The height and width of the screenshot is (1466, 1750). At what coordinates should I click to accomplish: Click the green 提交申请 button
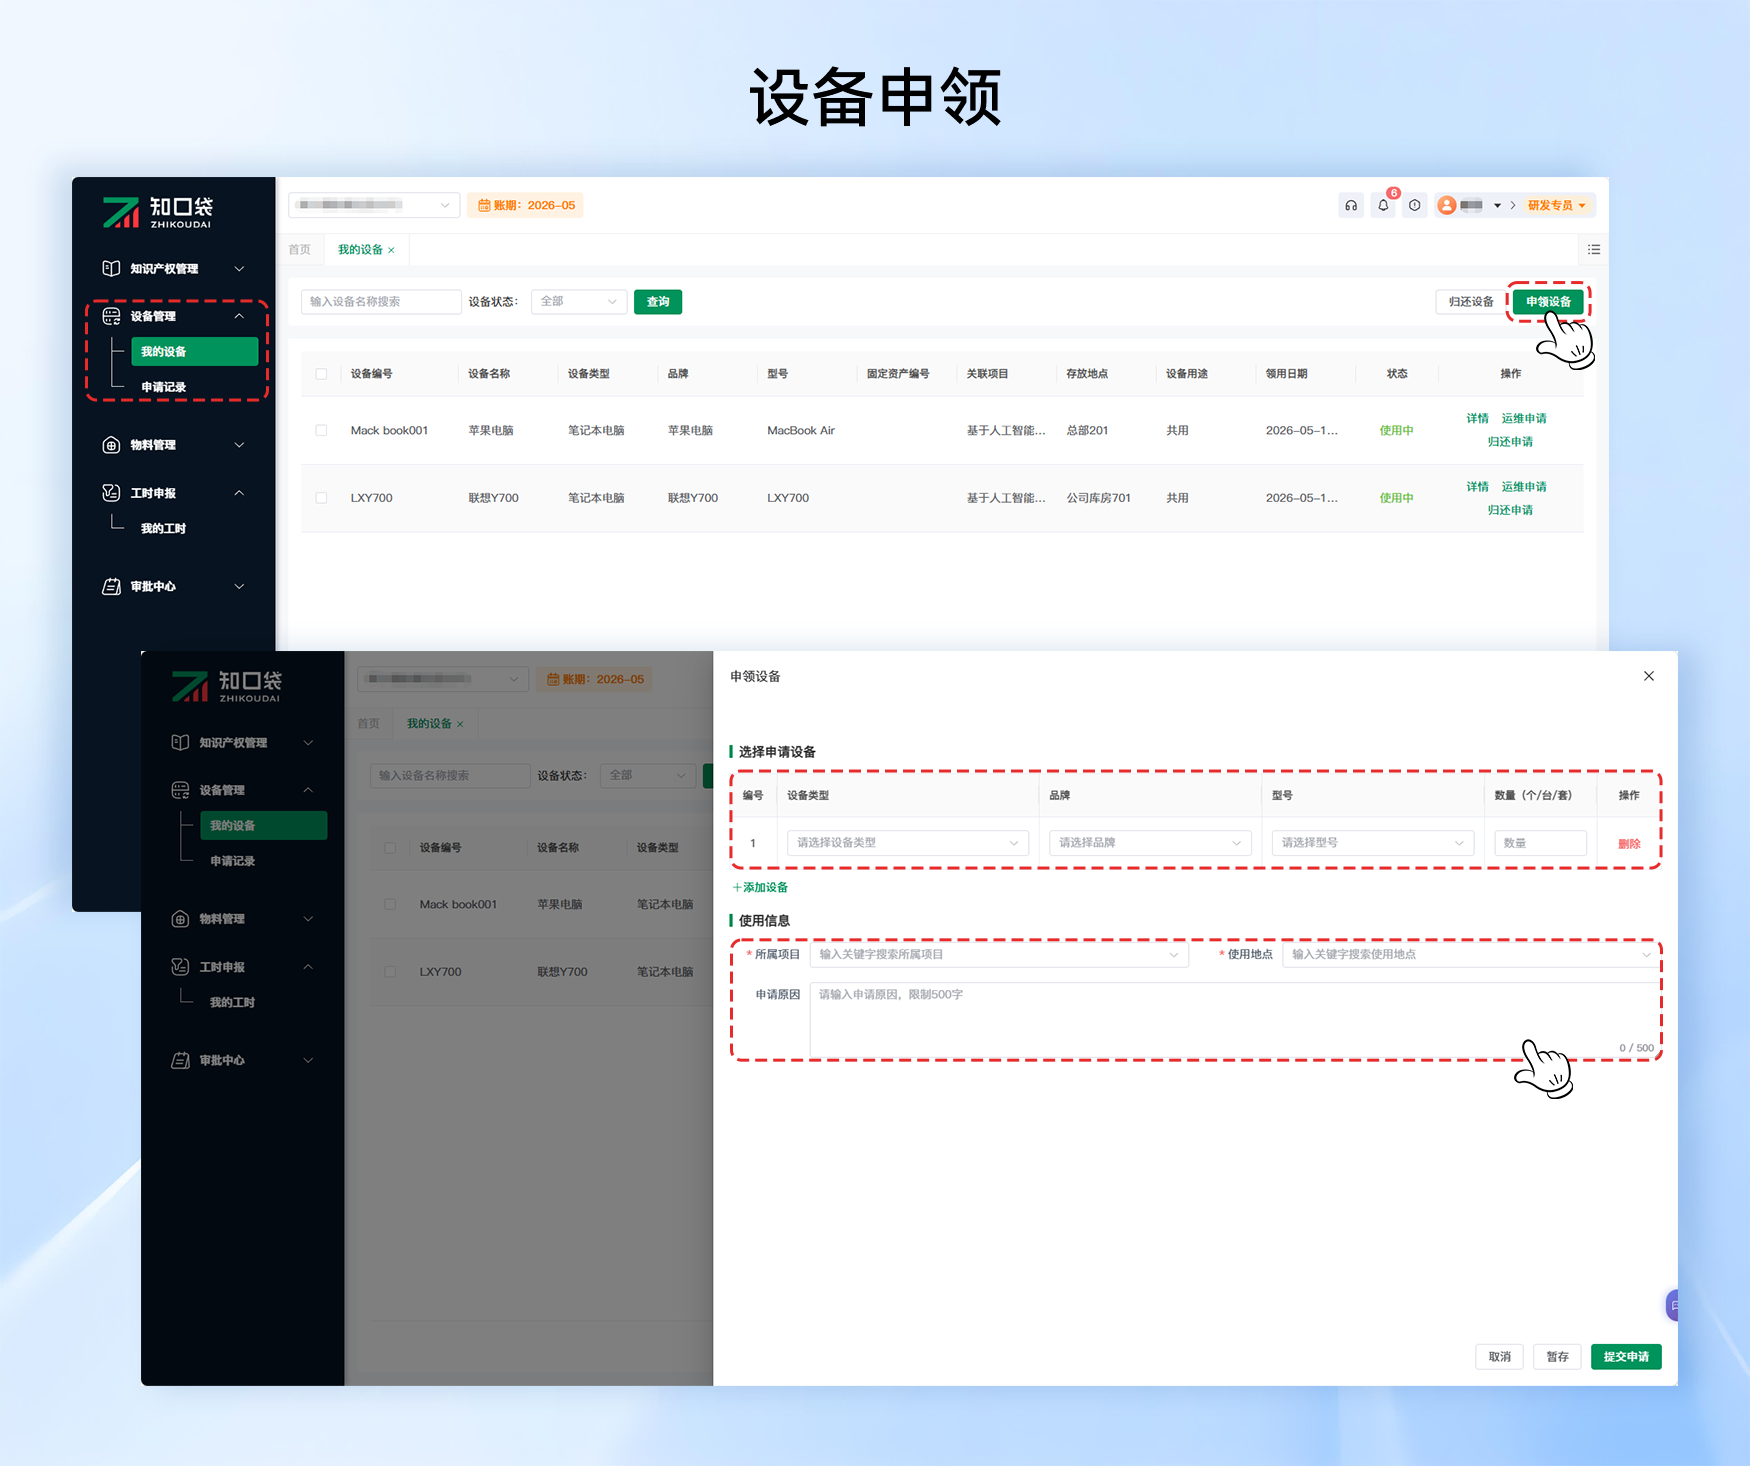(x=1626, y=1357)
